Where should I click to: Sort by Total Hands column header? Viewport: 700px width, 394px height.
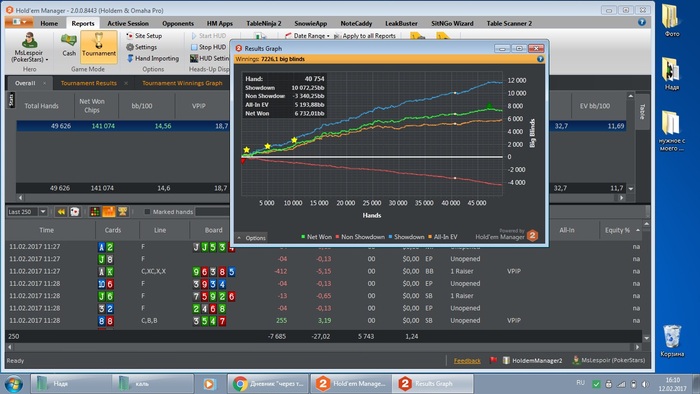coord(41,106)
